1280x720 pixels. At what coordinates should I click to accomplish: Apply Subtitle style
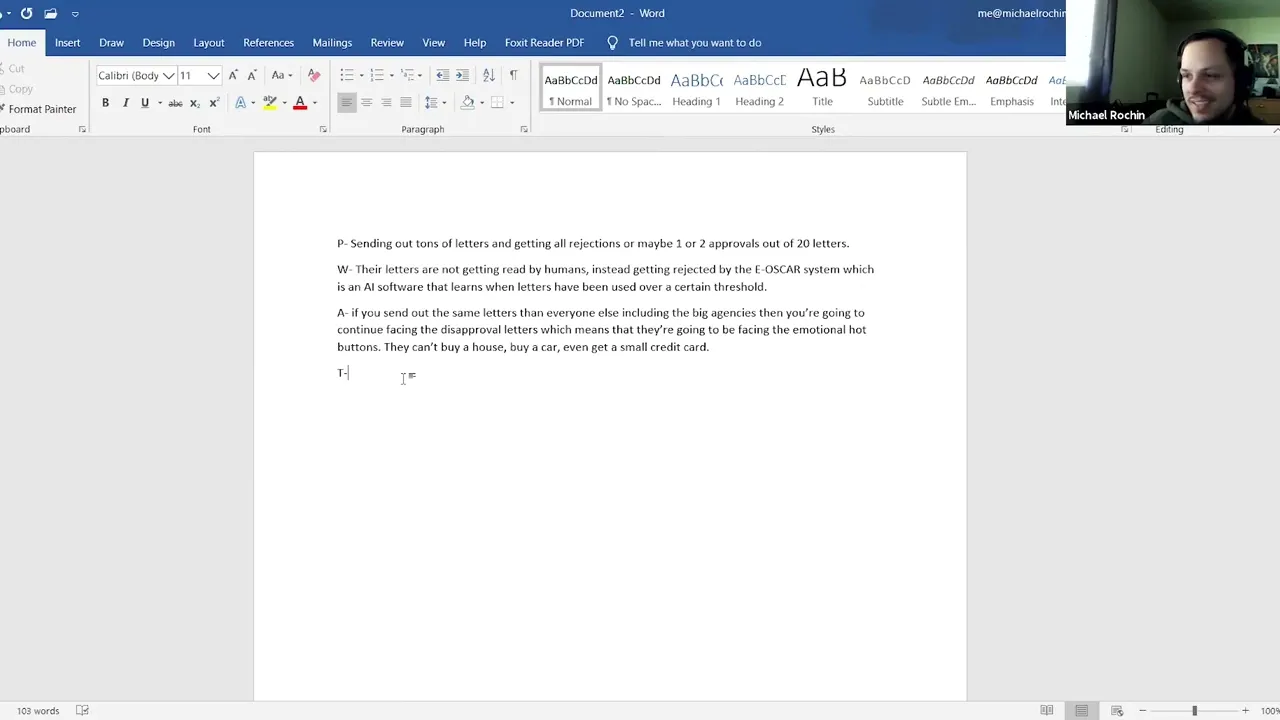pos(885,88)
